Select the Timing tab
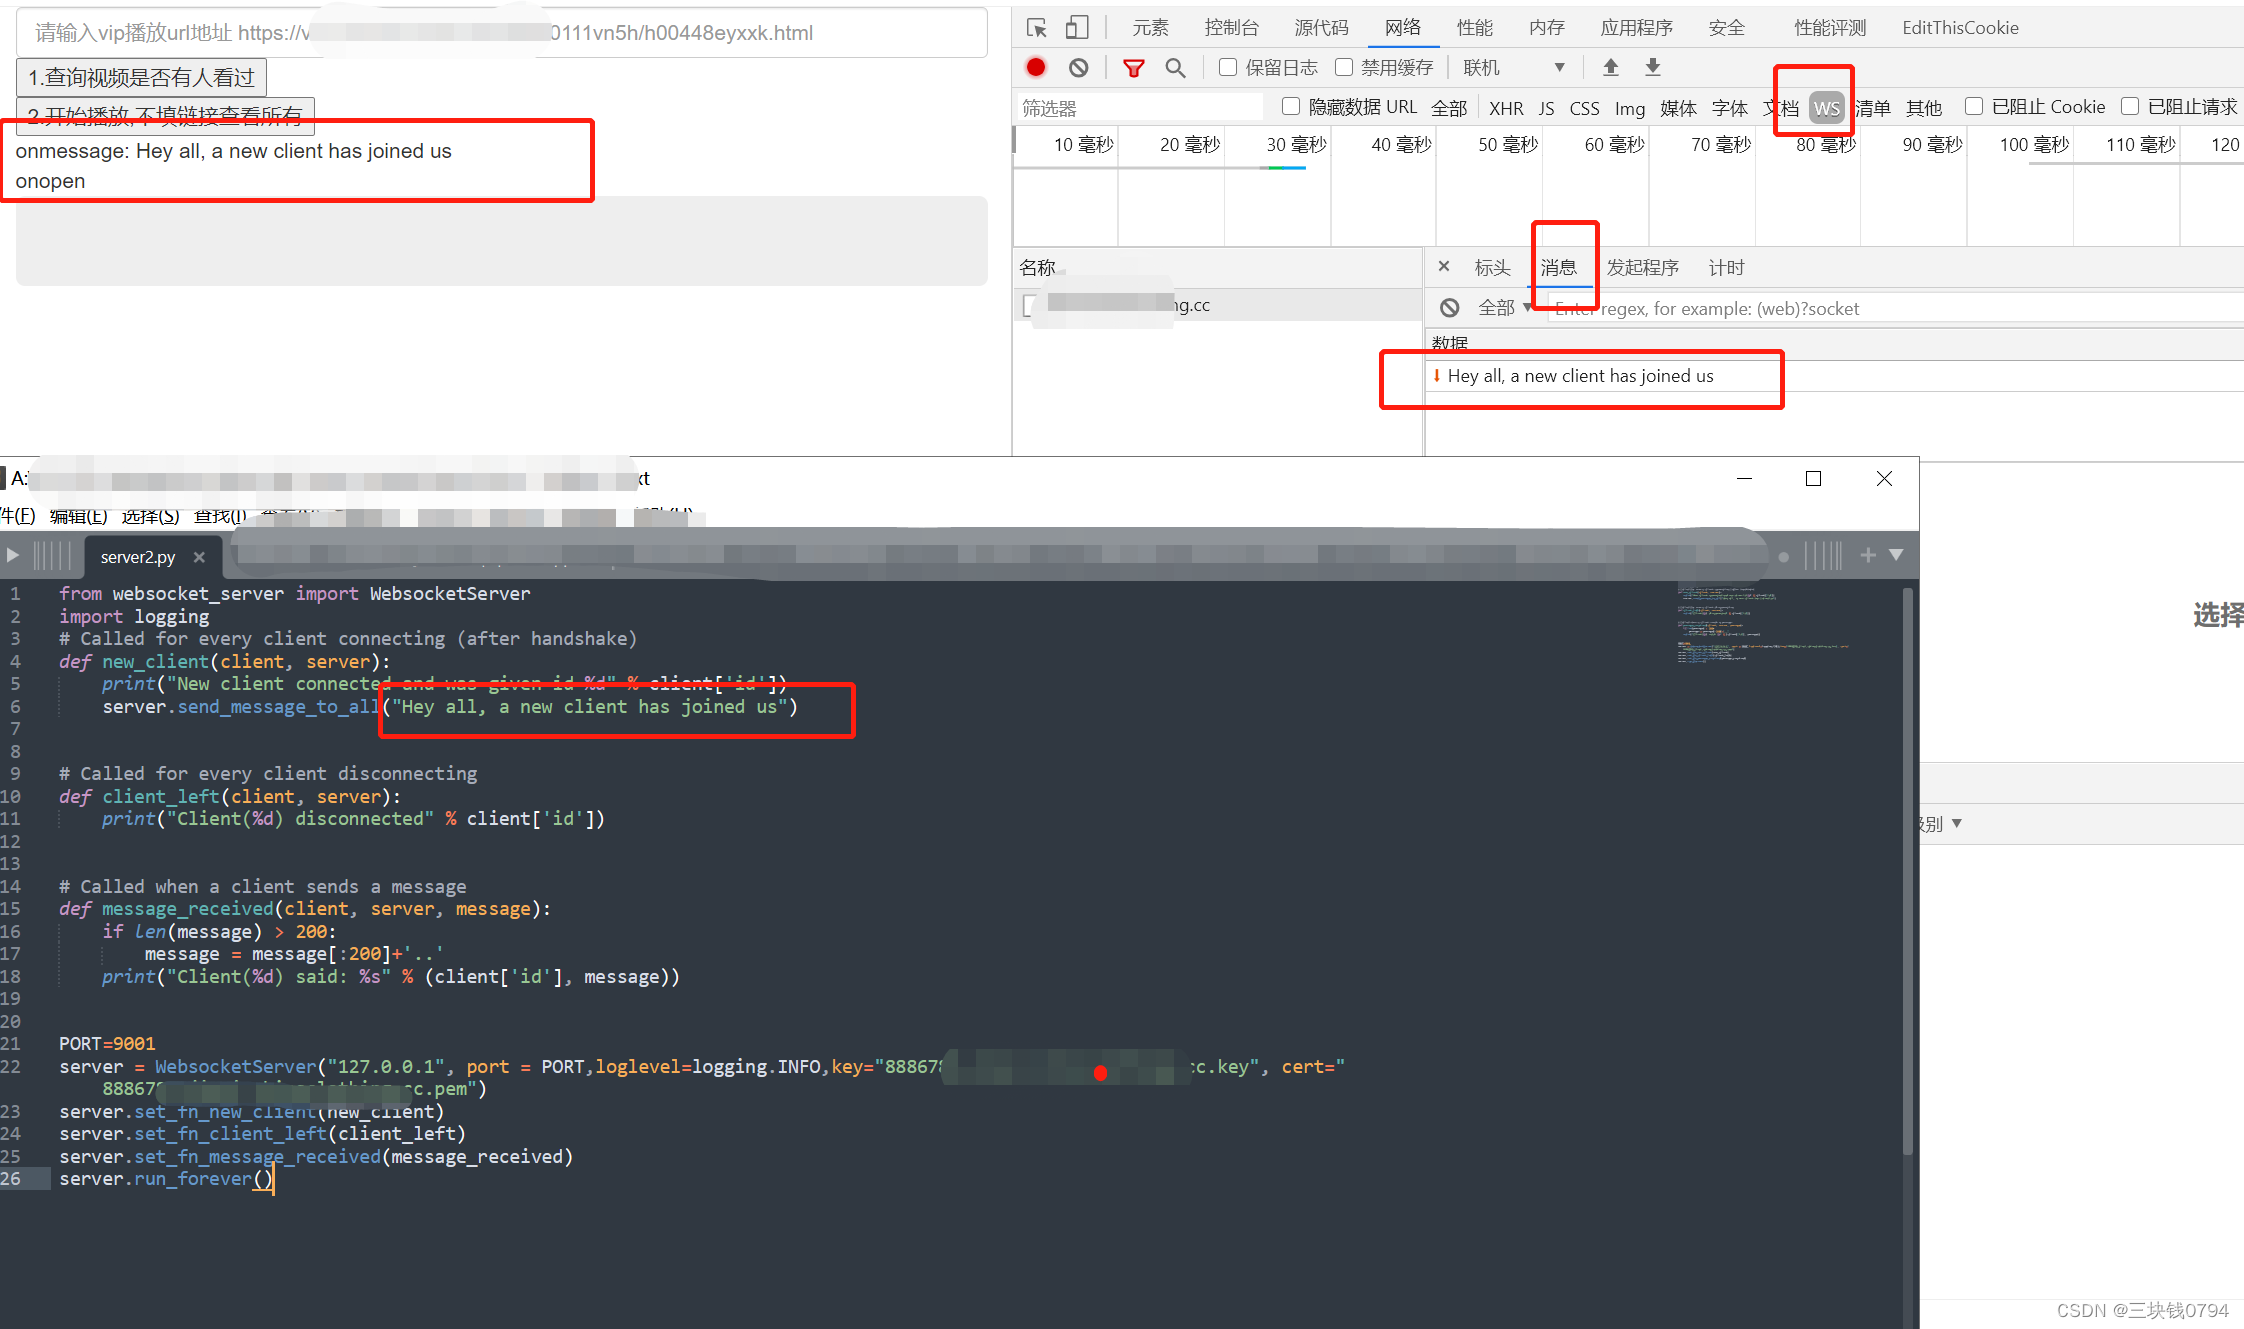 (x=1726, y=267)
